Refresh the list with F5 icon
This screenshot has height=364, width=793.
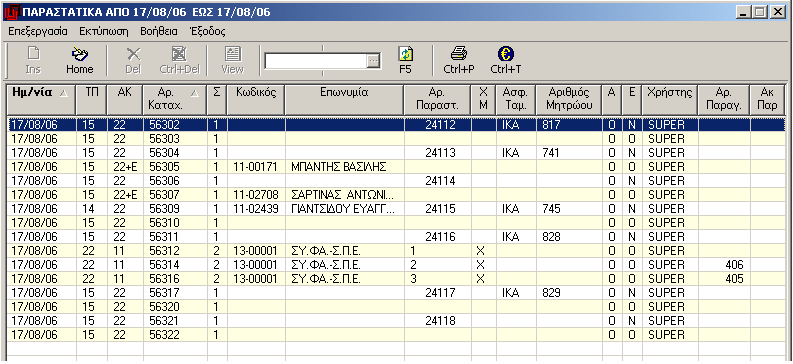(x=406, y=54)
